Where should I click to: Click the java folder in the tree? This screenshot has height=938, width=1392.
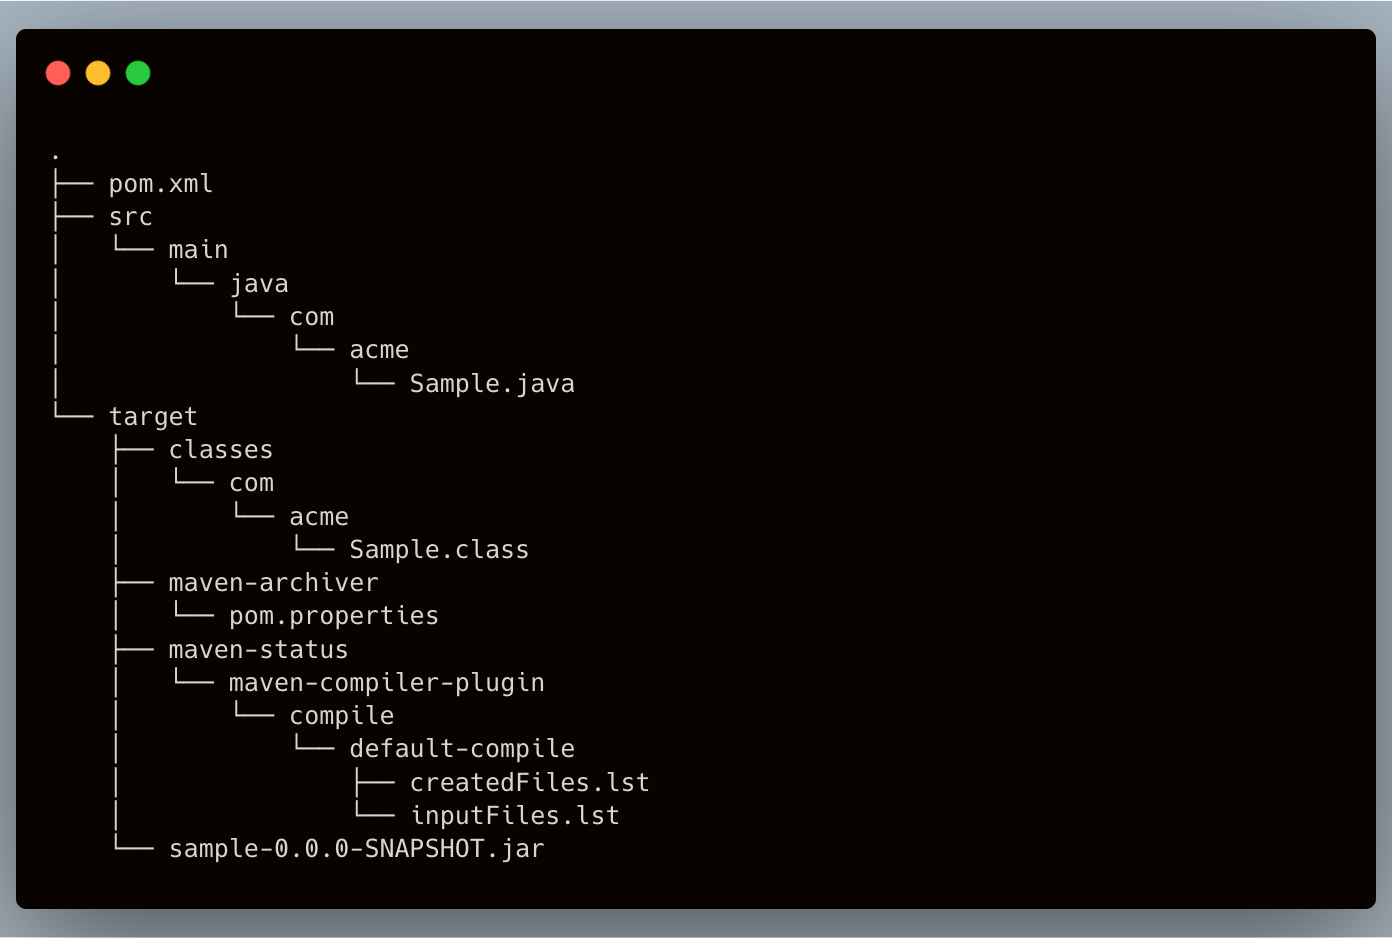pos(259,284)
